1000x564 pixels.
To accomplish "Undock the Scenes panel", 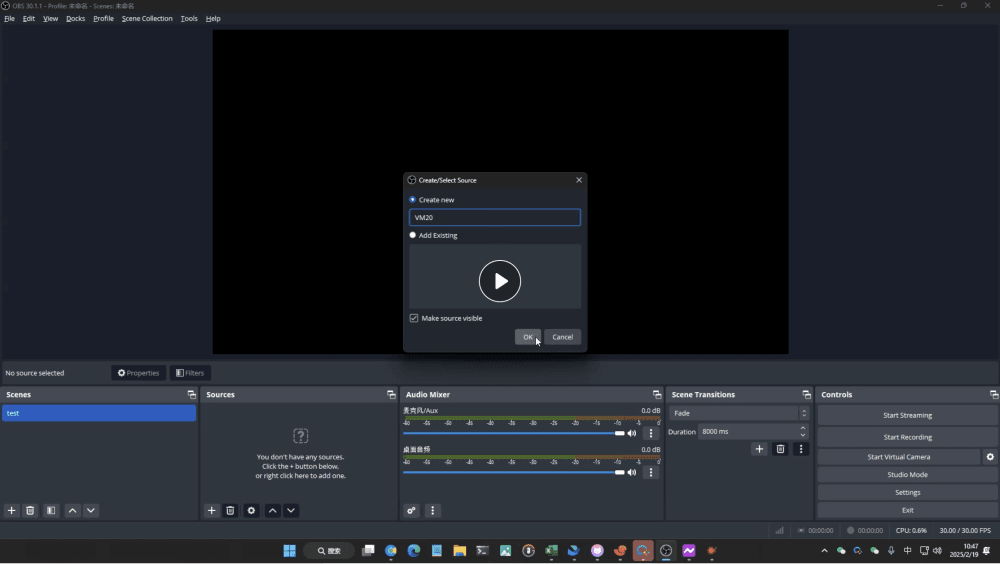I will (x=191, y=394).
